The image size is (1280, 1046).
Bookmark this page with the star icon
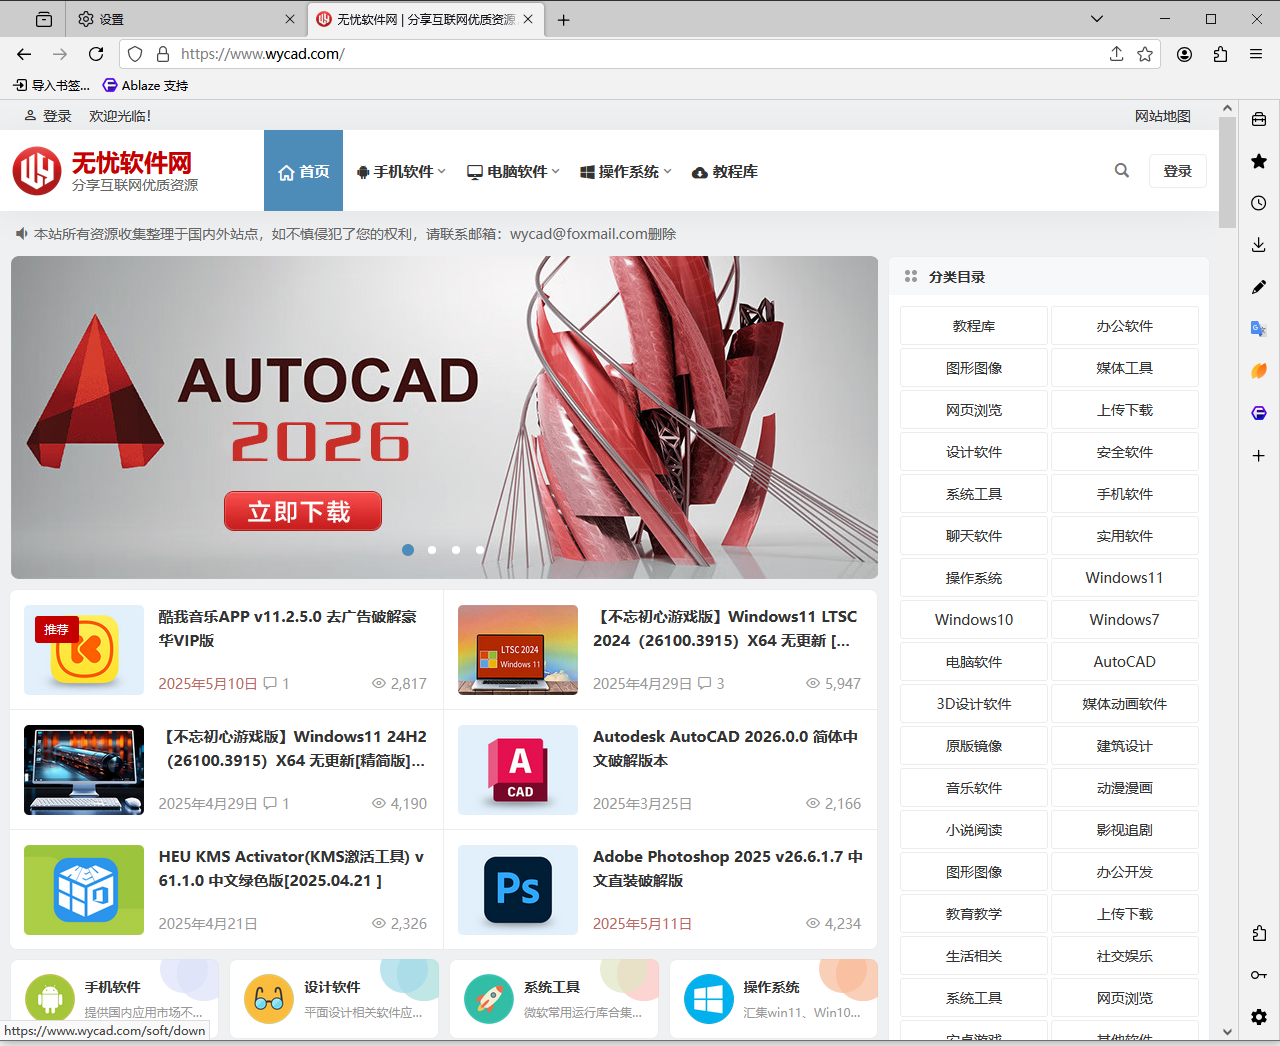[x=1144, y=54]
